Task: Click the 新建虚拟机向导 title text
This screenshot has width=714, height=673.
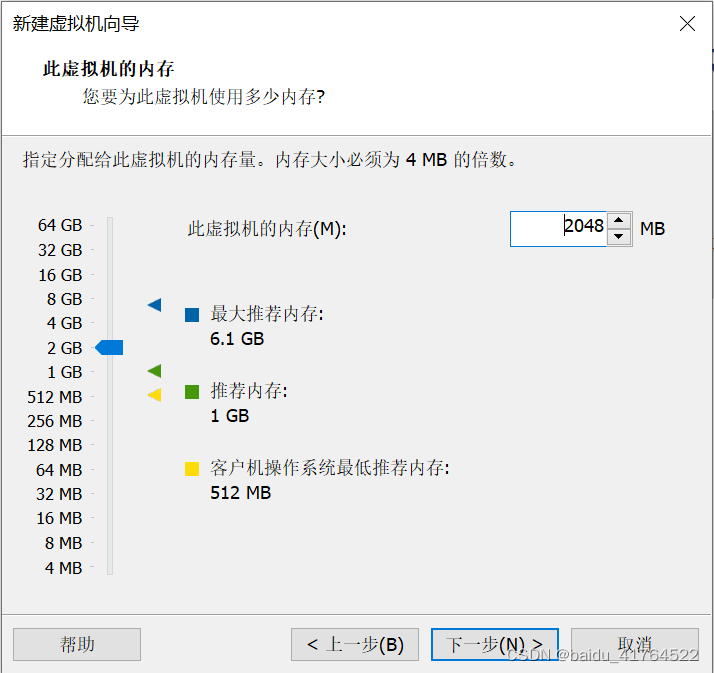Action: (x=76, y=23)
